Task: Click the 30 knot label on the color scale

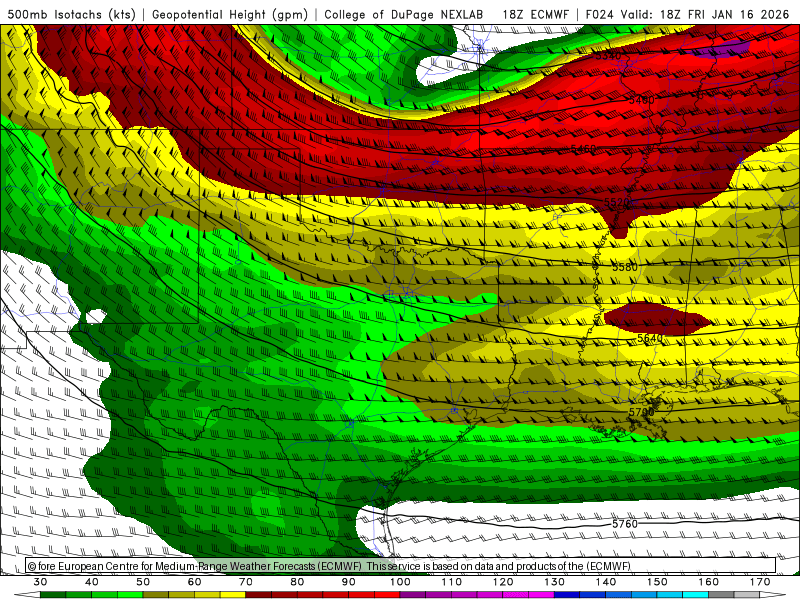Action: [x=40, y=582]
